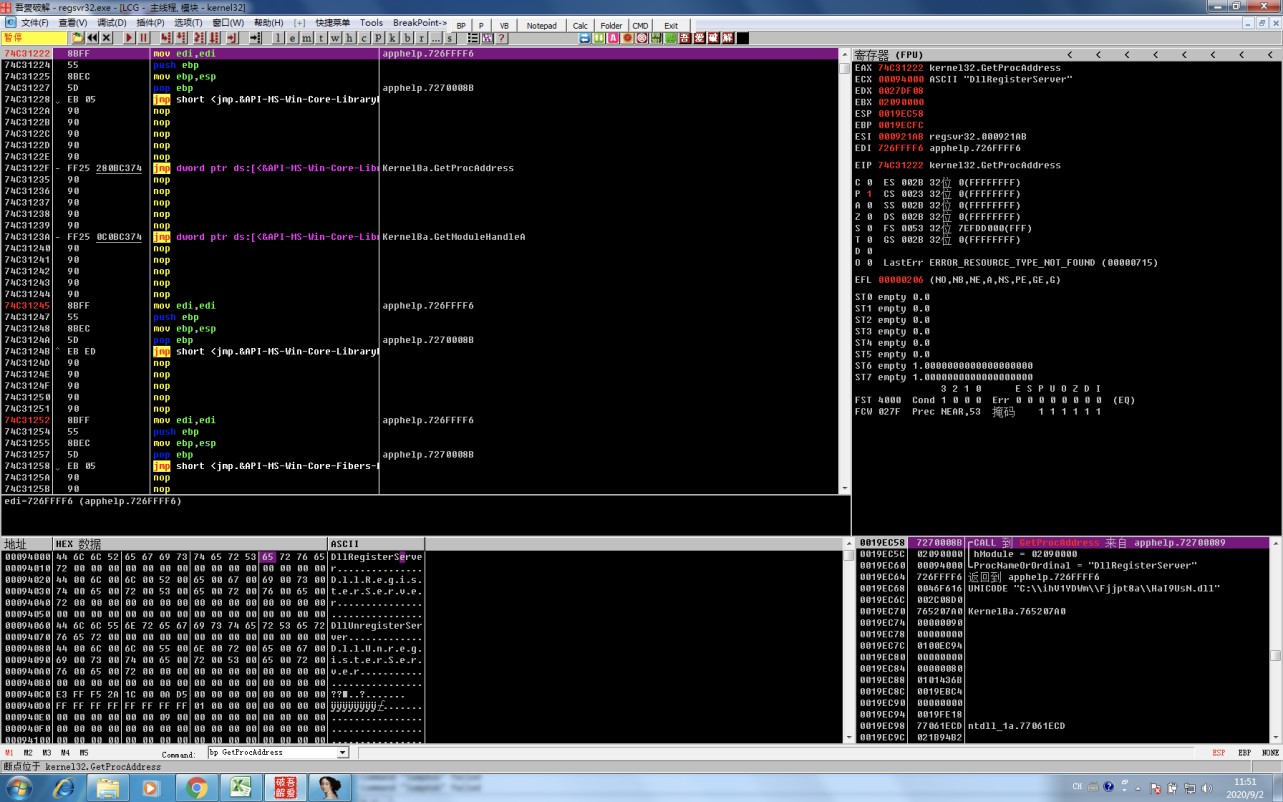The height and width of the screenshot is (802, 1283).
Task: Open the 调试(D) debug menu
Action: click(112, 23)
